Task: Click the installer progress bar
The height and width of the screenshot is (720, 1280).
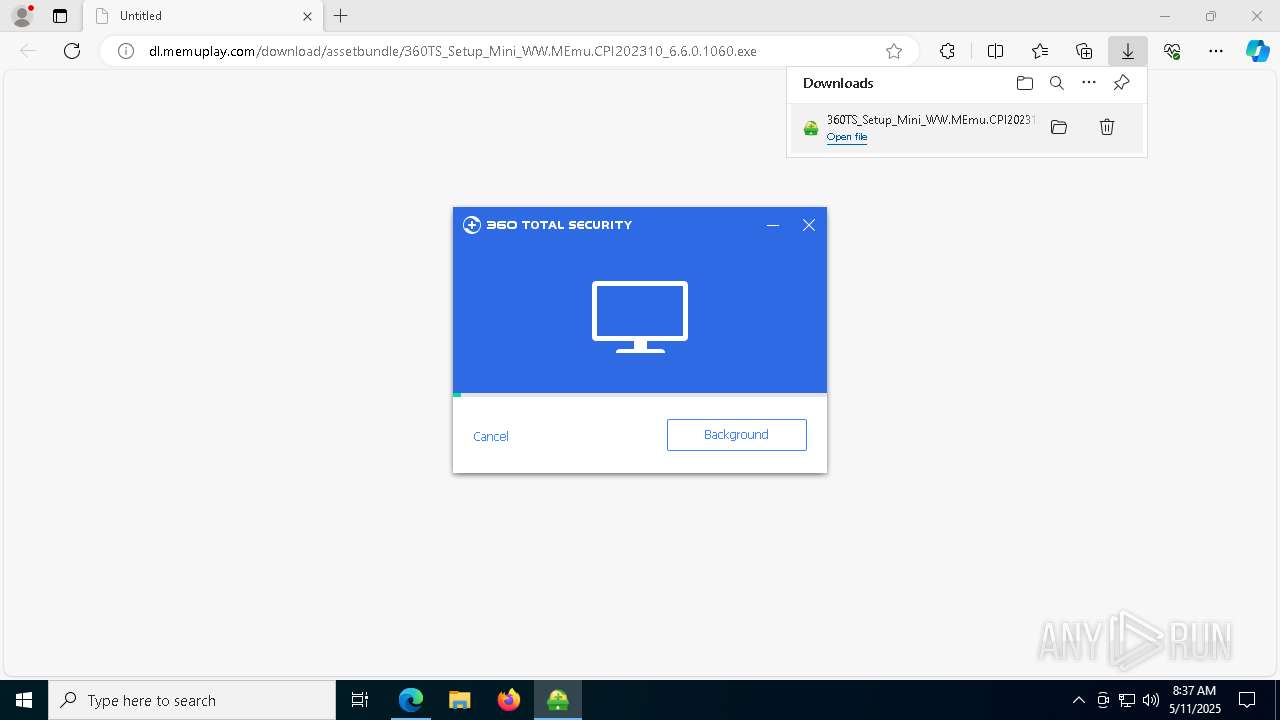Action: coord(640,395)
